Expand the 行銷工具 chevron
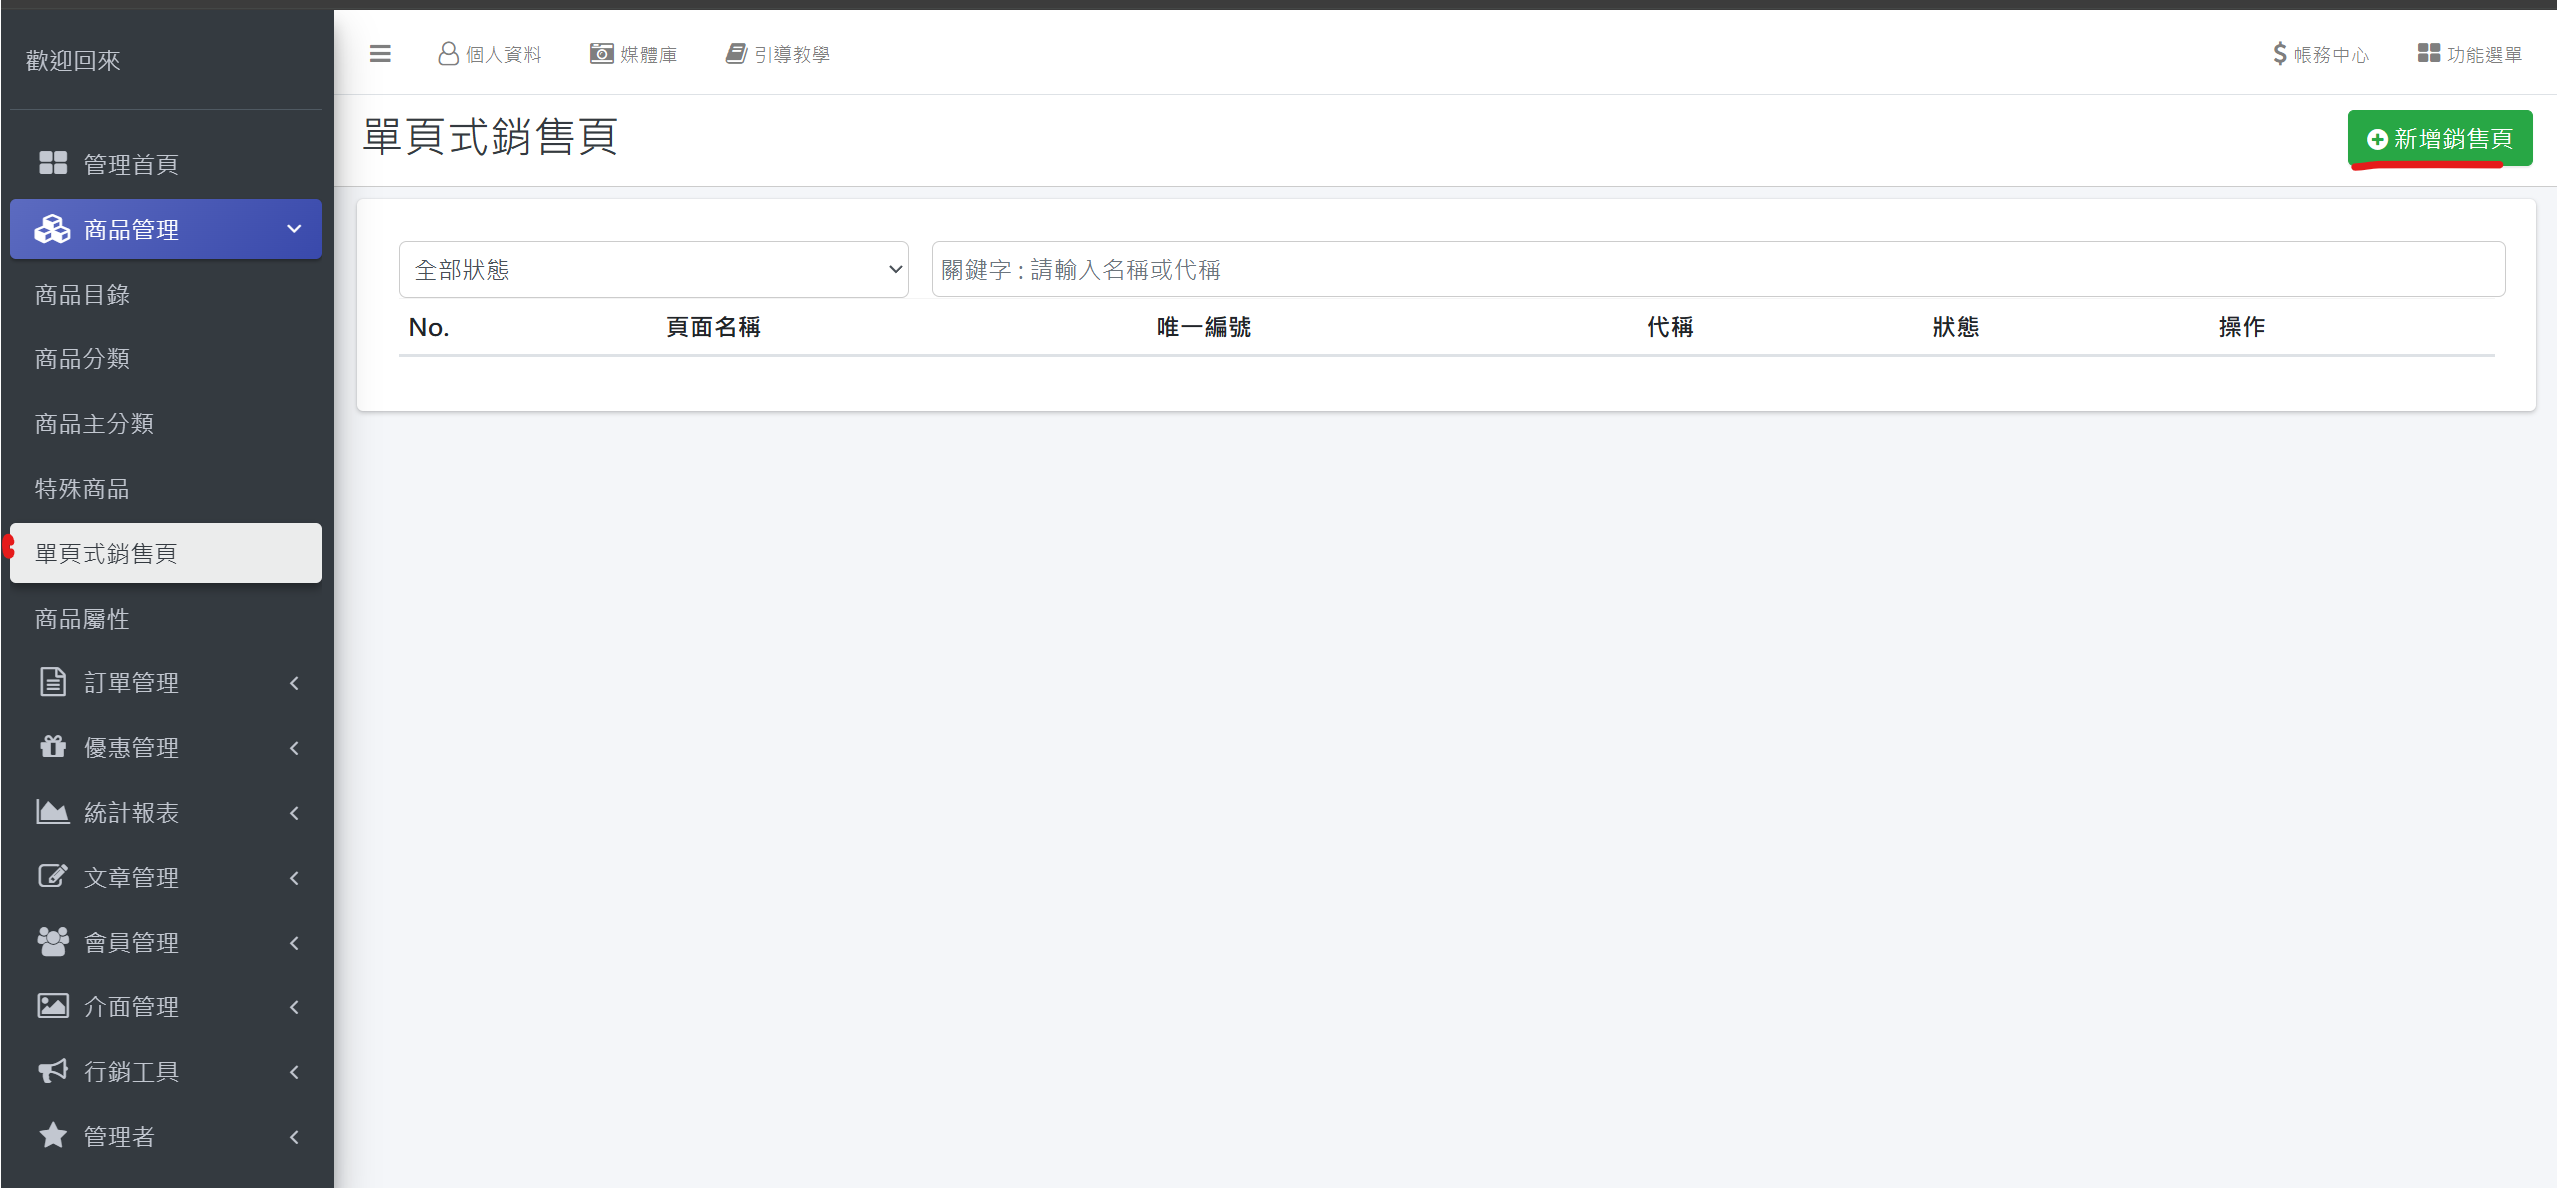Viewport: 2557px width, 1188px height. pyautogui.click(x=294, y=1072)
